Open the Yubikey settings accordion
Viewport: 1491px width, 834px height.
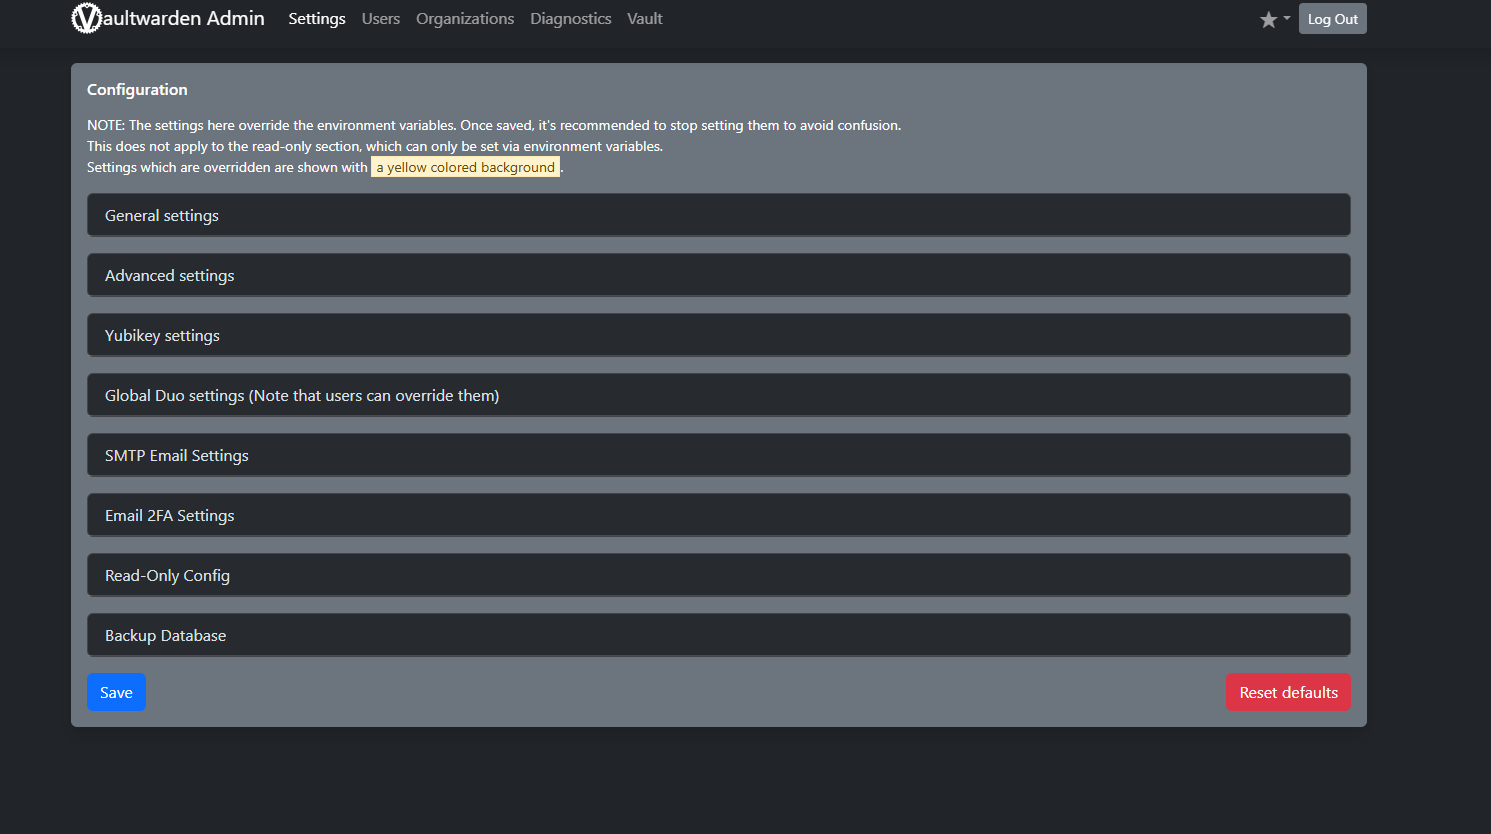tap(718, 335)
